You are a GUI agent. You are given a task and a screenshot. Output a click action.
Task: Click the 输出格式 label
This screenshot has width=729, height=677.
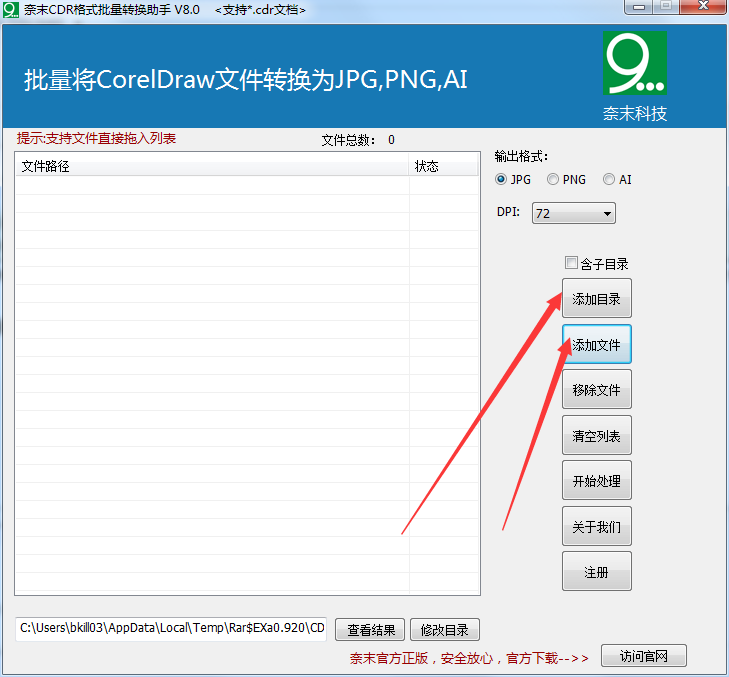(x=521, y=156)
